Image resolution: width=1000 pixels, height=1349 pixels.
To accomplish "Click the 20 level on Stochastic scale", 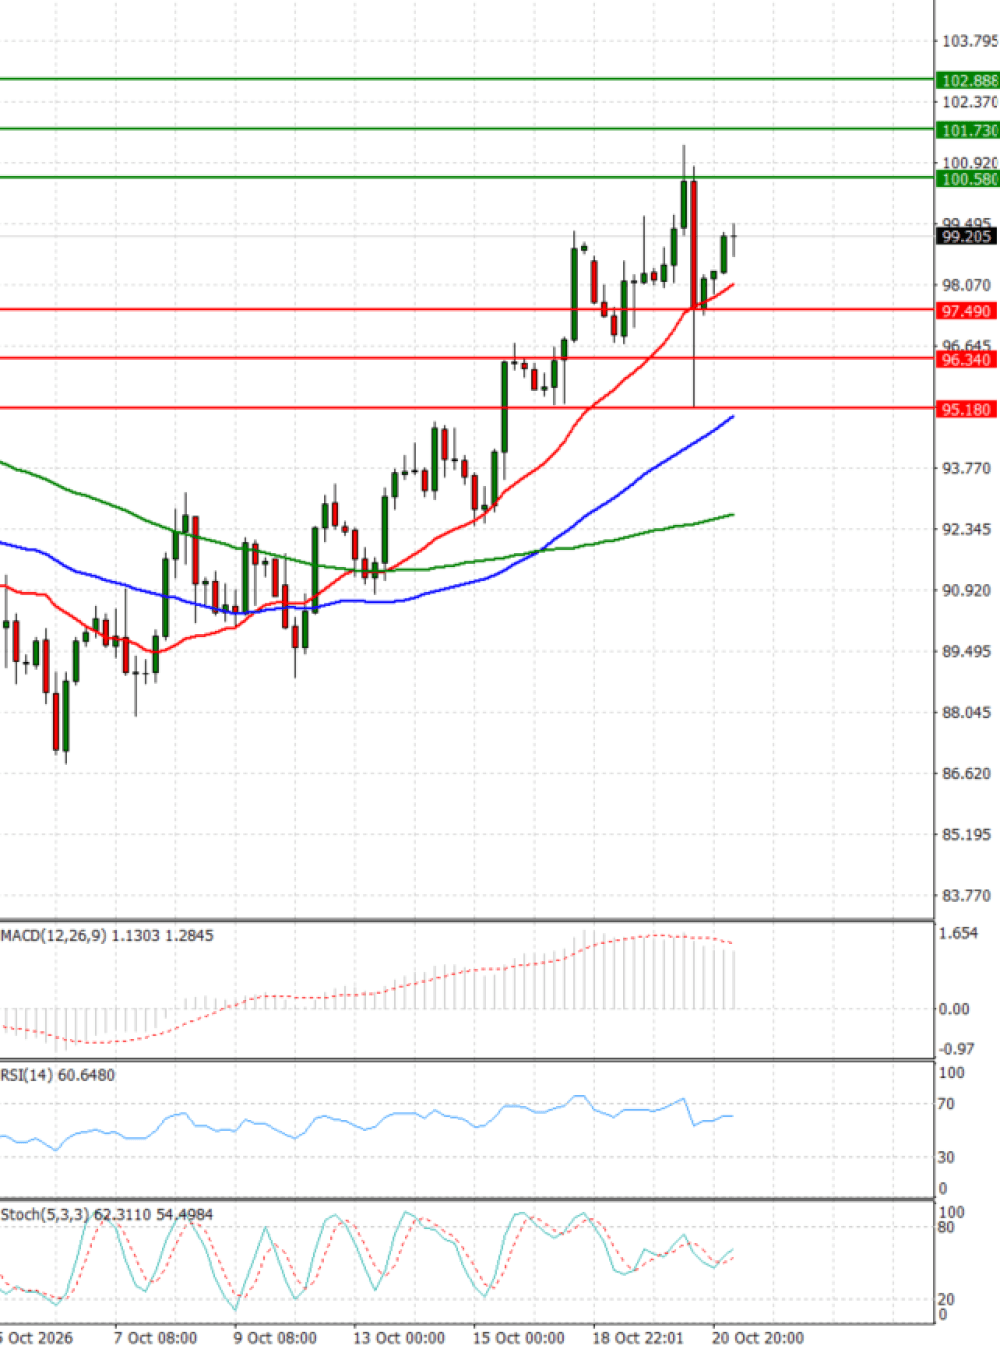I will 946,1299.
